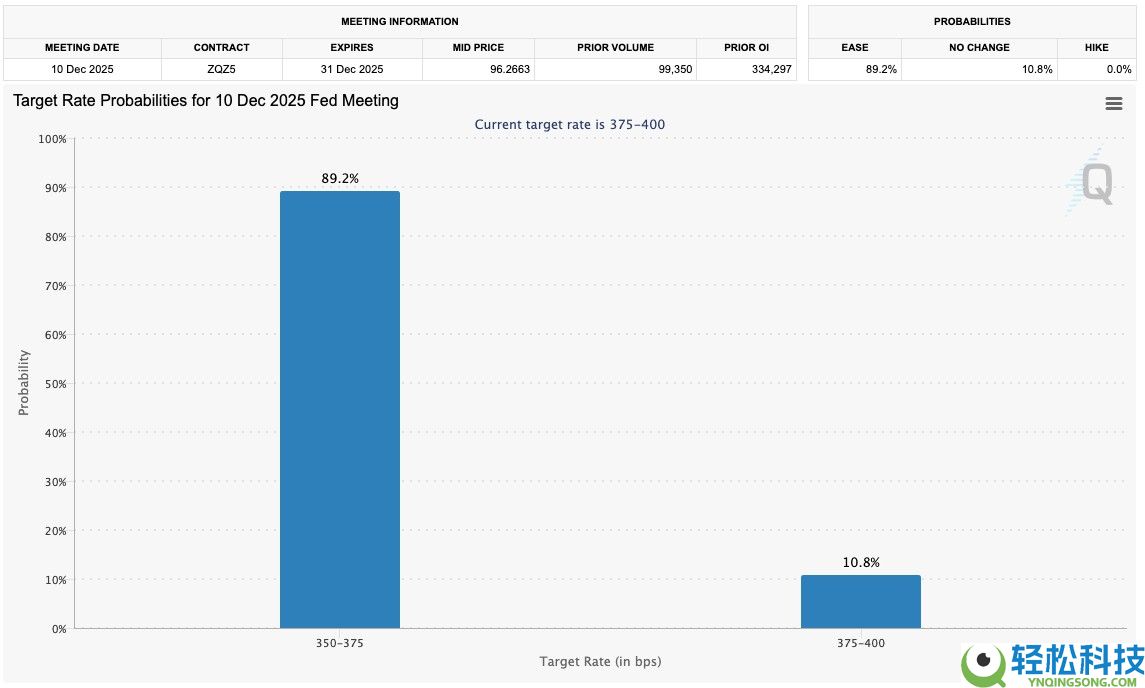This screenshot has height=688, width=1145.
Task: Click the MEETING DATE column header
Action: pos(83,47)
